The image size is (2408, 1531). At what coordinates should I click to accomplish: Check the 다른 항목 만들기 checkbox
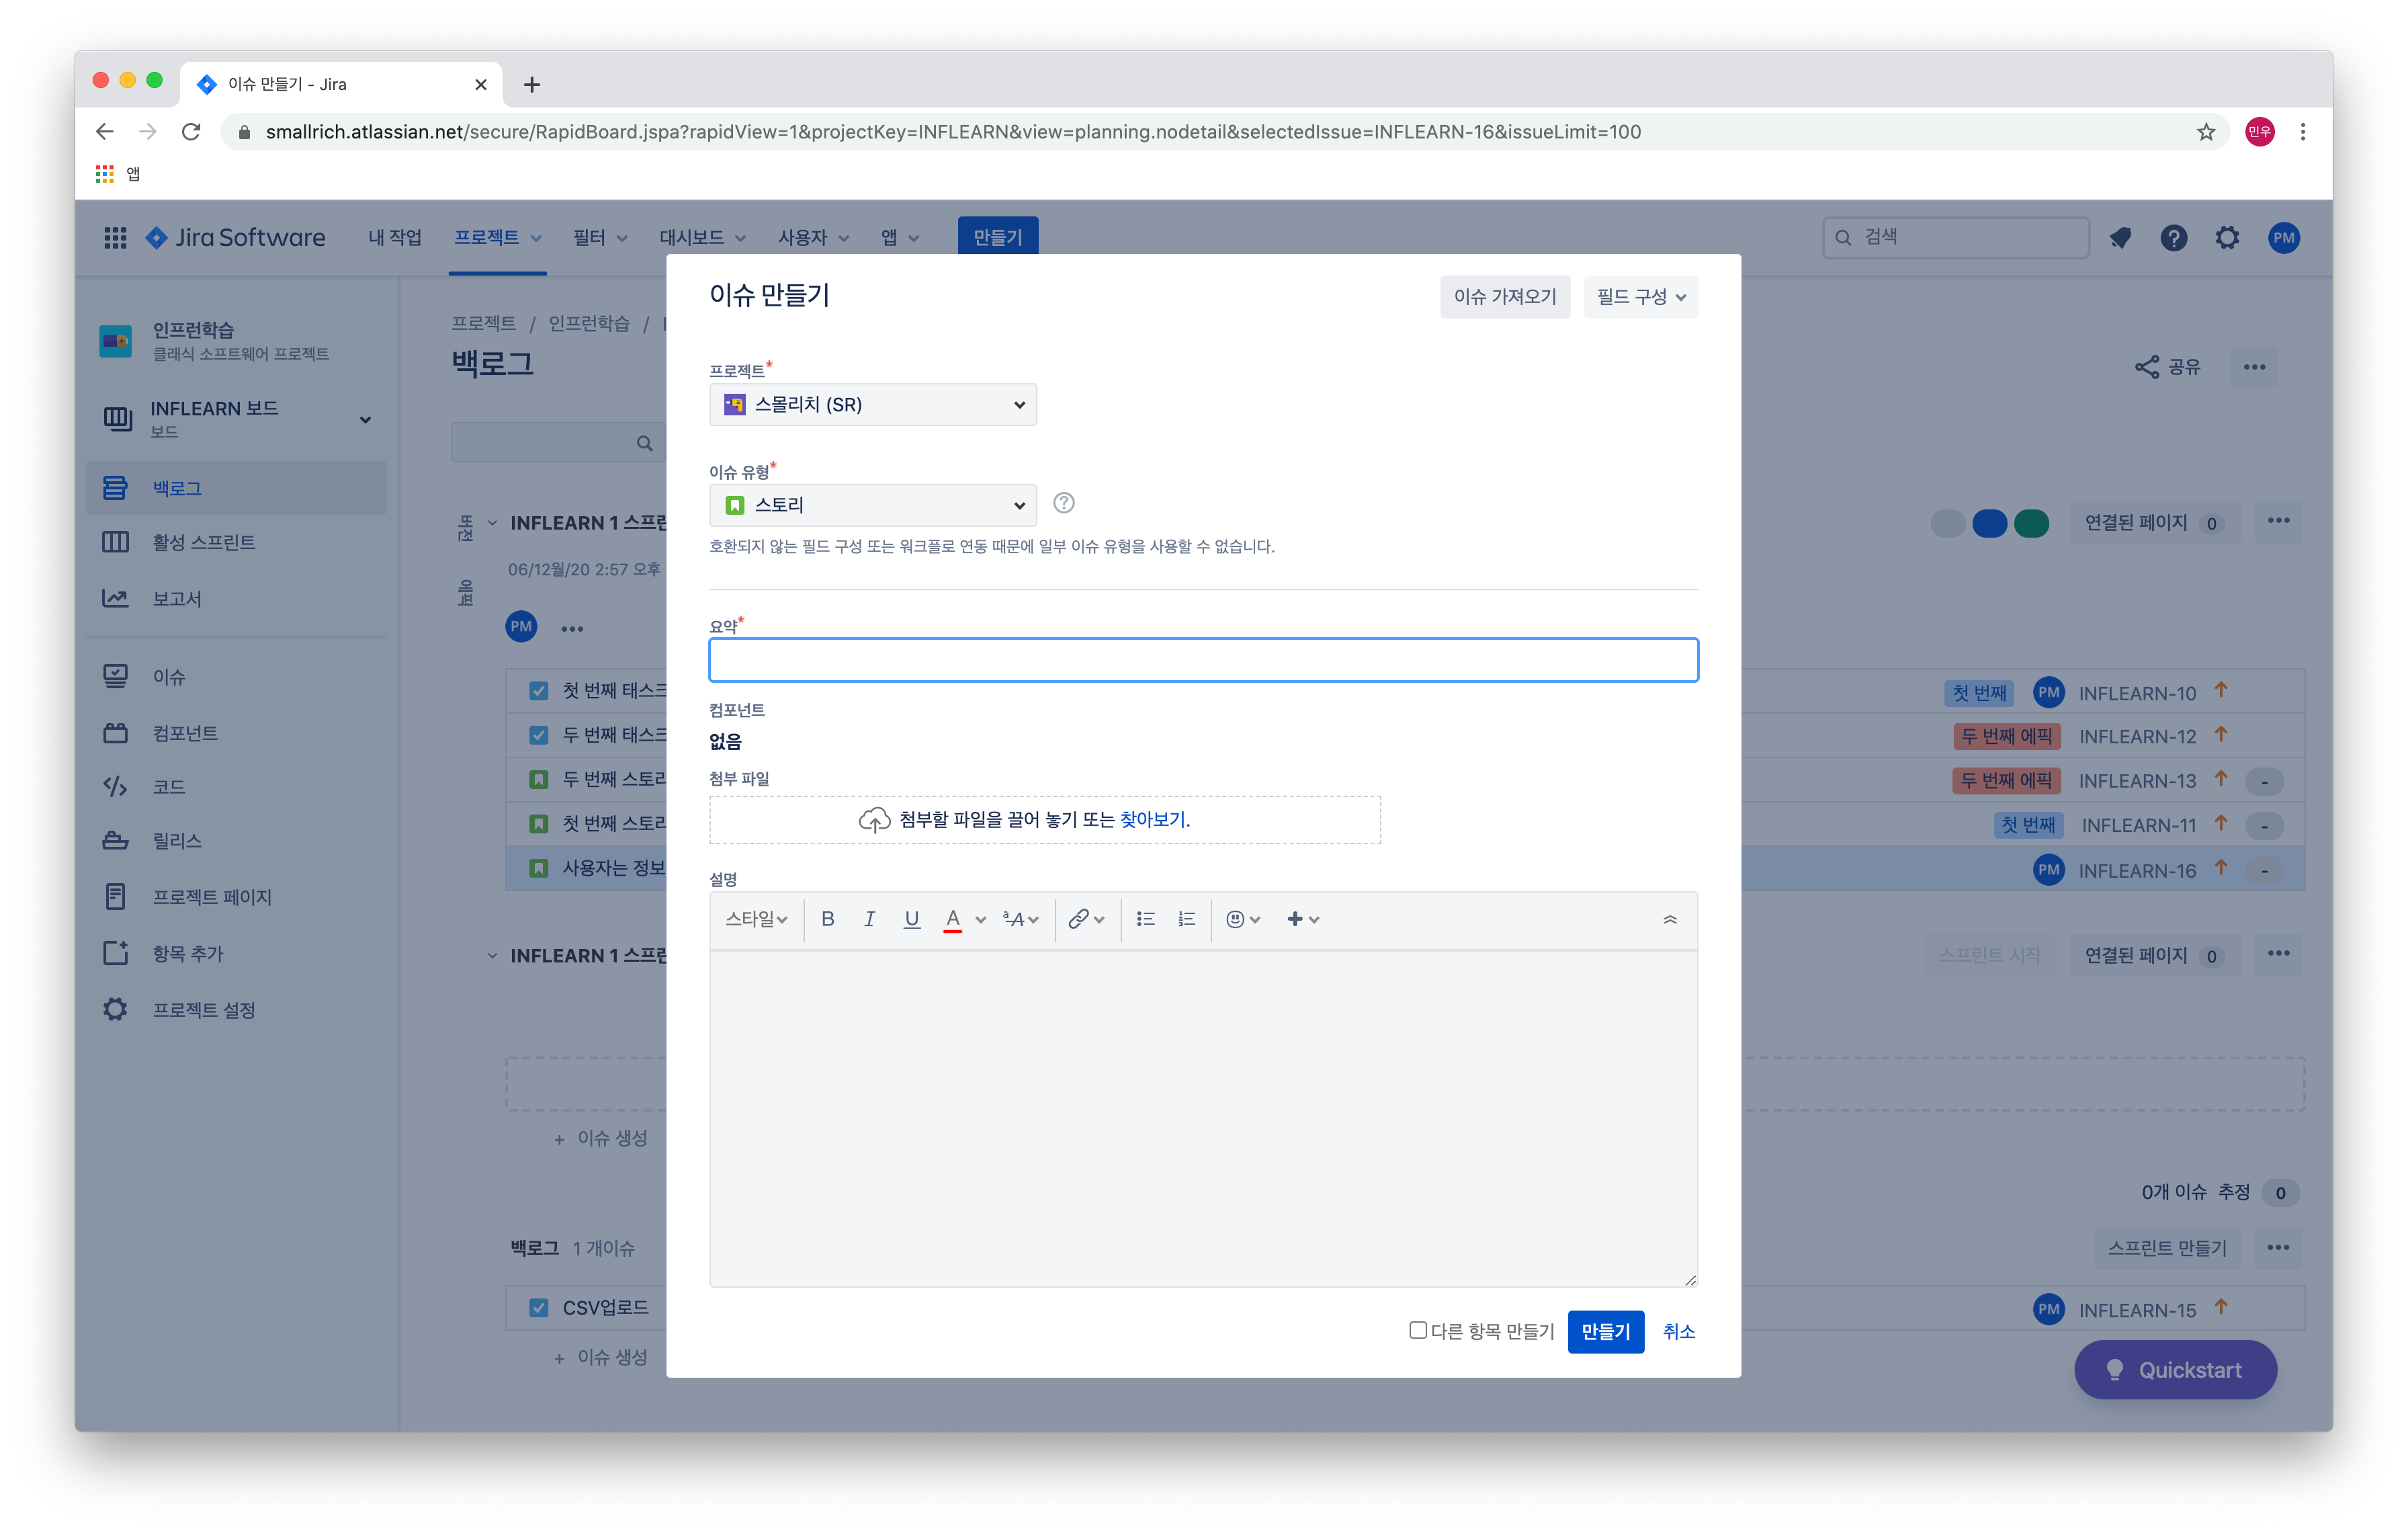point(1417,1330)
